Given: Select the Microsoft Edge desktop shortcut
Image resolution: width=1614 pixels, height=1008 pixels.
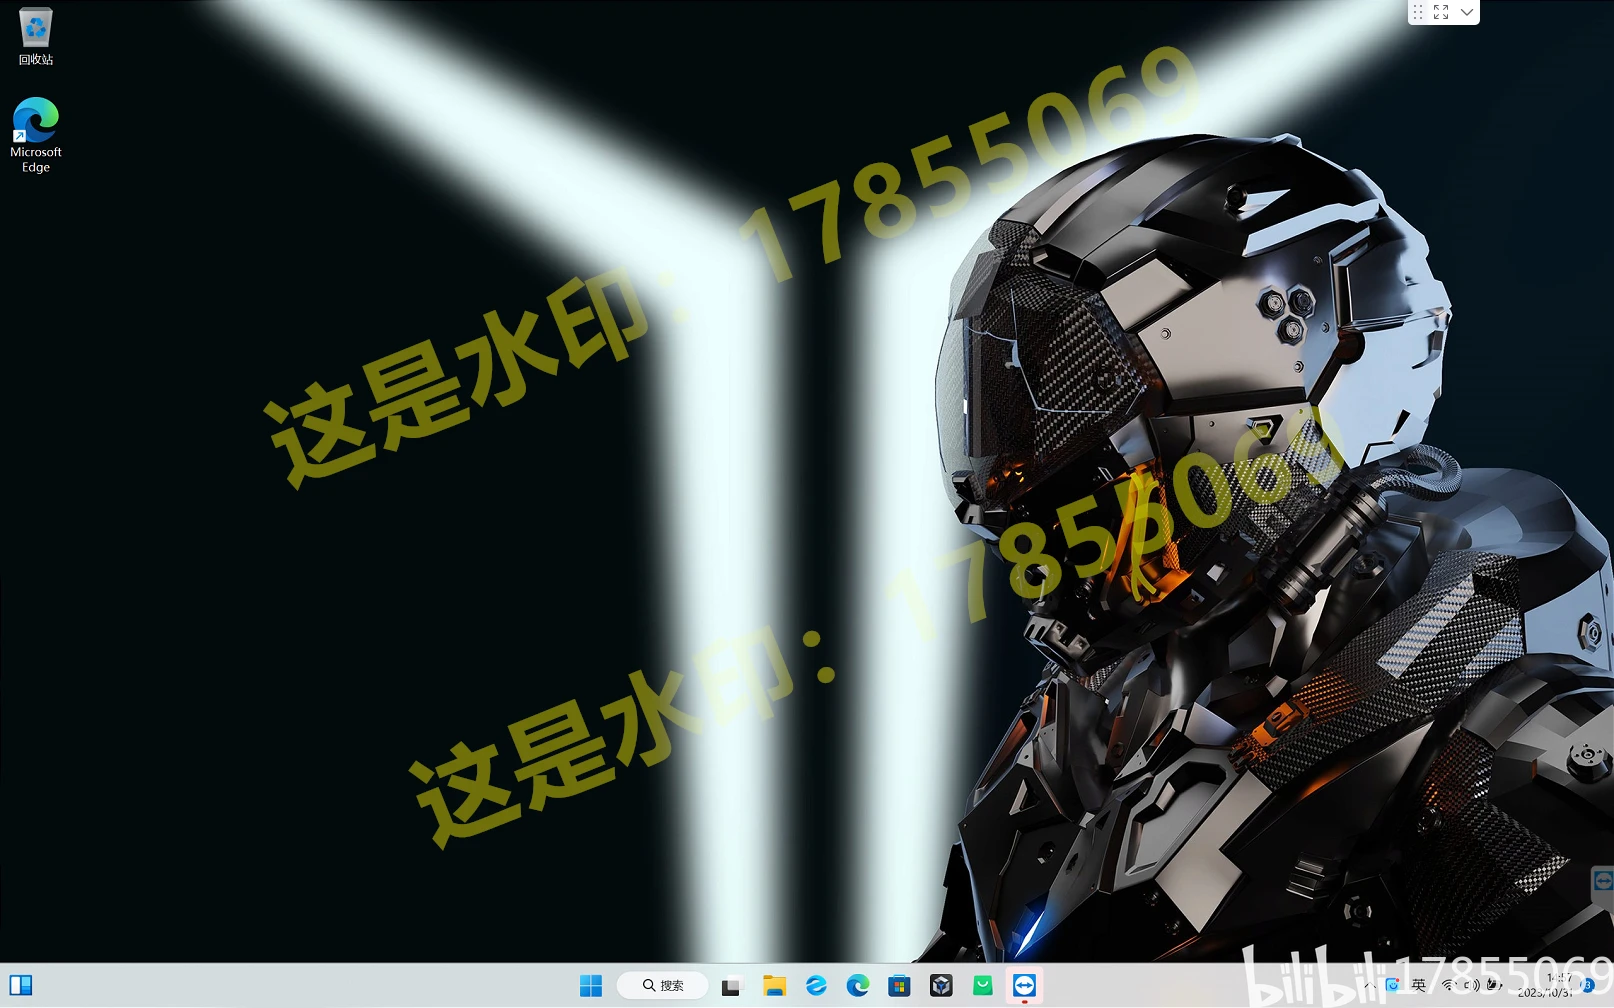Looking at the screenshot, I should (36, 135).
